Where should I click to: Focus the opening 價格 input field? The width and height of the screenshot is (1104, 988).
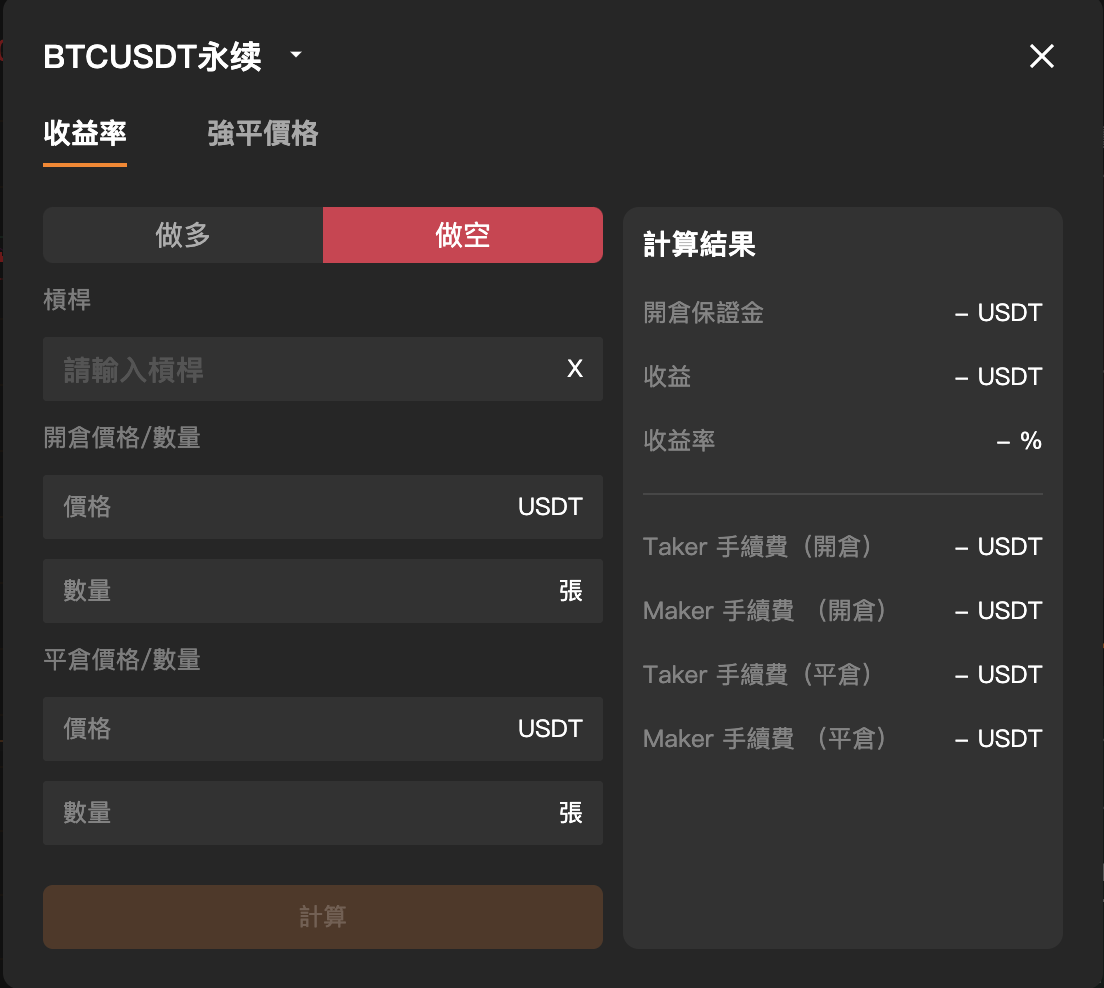[x=322, y=507]
